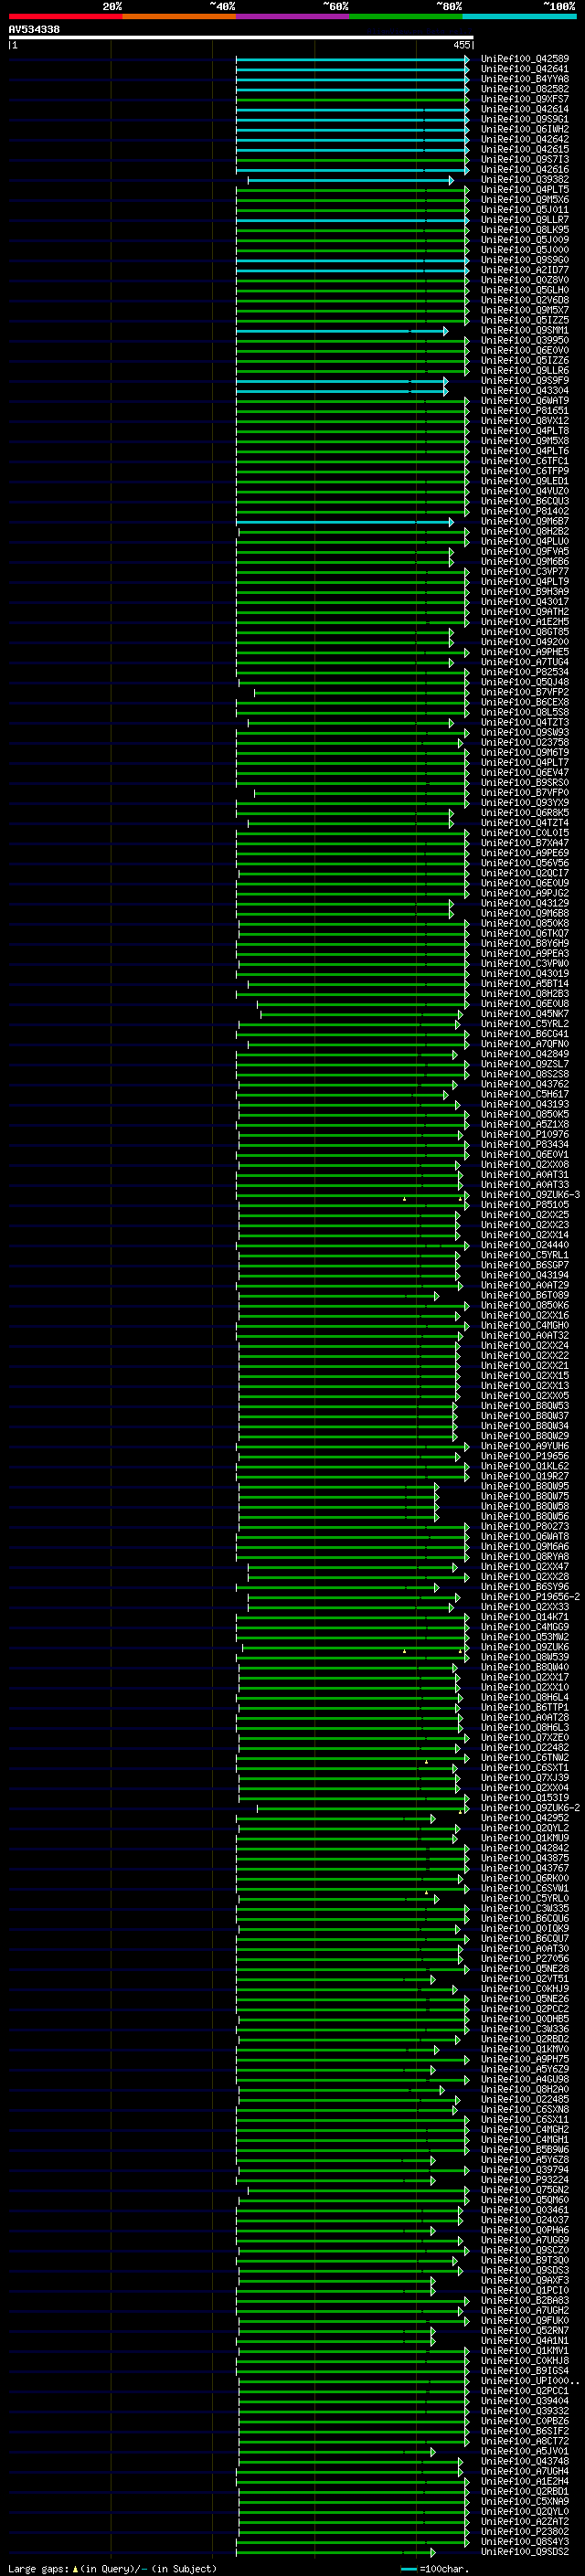This screenshot has height=2576, width=585.
Task: Click the short cyan alignment bar for UniRef100_Q39382
Action: pos(351,180)
